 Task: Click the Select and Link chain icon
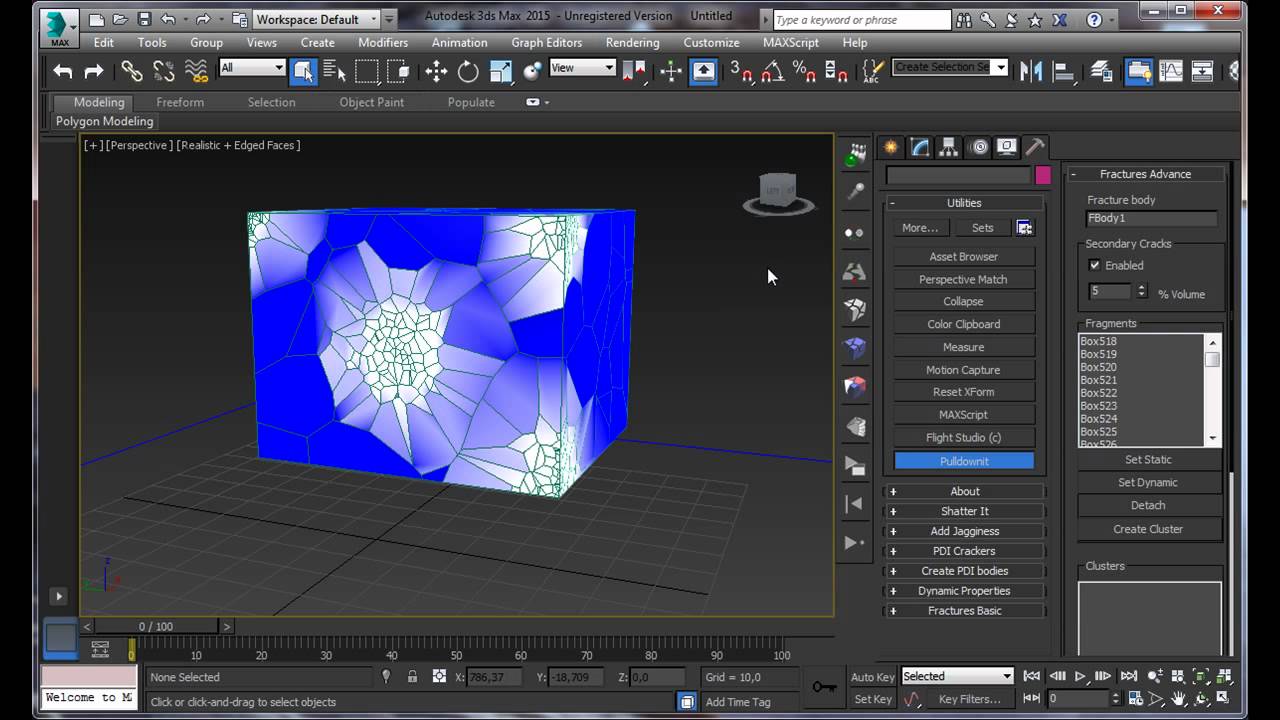pyautogui.click(x=132, y=71)
